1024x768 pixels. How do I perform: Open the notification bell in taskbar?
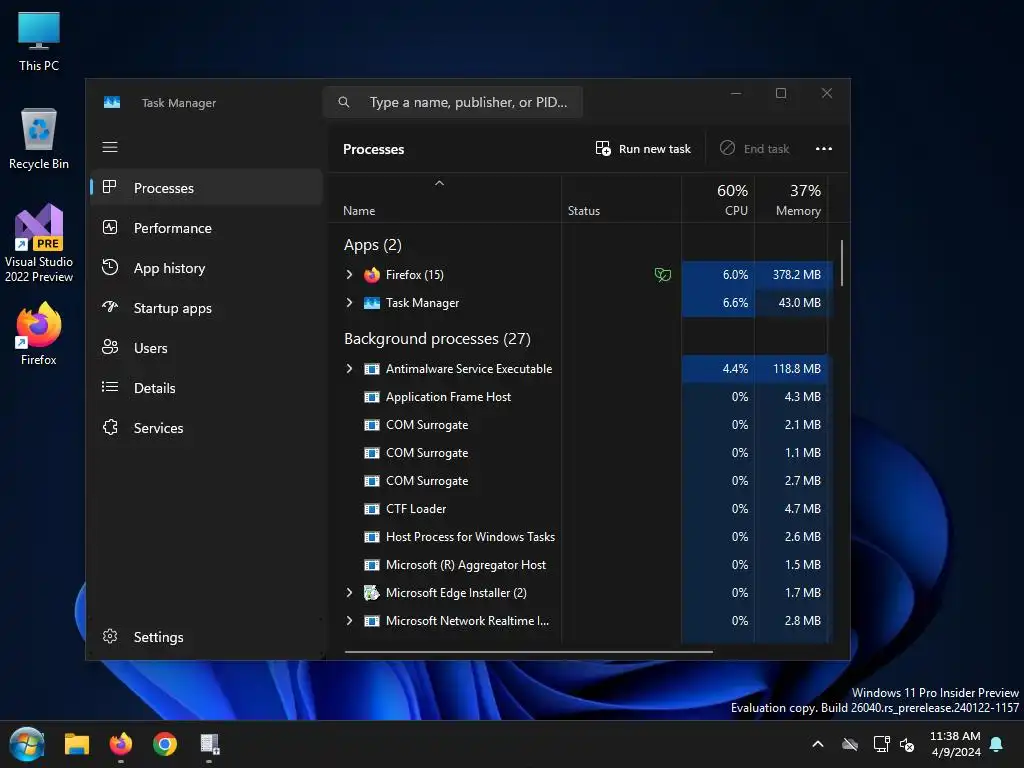(996, 744)
